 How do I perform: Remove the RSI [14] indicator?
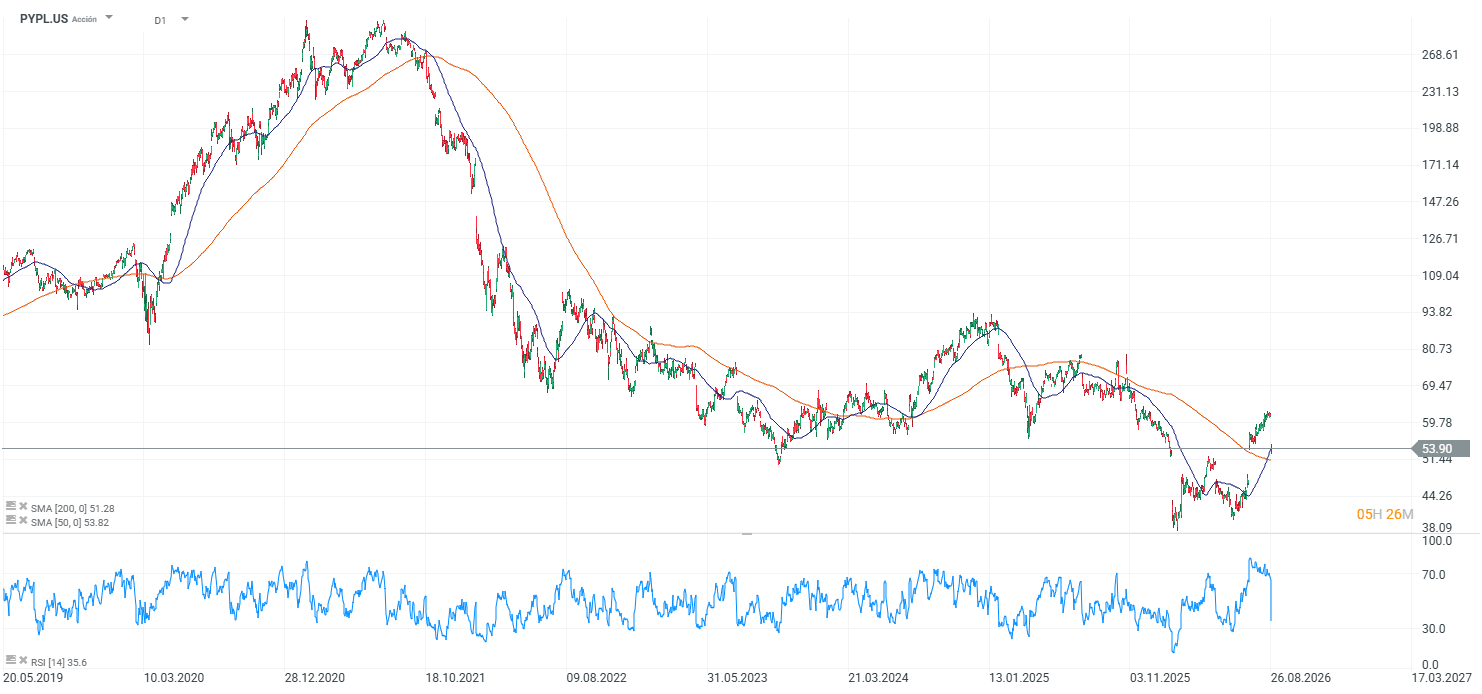pos(23,660)
